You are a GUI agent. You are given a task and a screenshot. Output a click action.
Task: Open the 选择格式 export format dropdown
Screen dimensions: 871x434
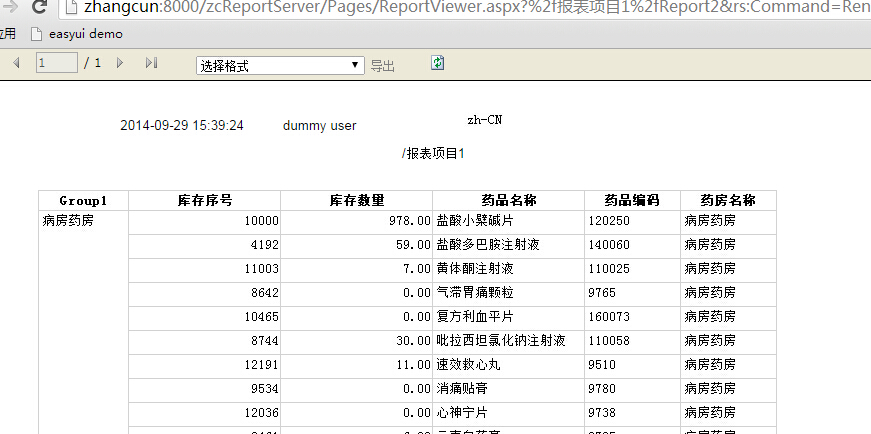point(281,66)
